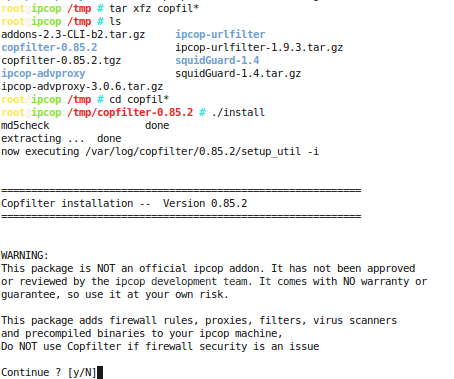454x379 pixels.
Task: Click the cd copfil* command text
Action: pyautogui.click(x=139, y=99)
